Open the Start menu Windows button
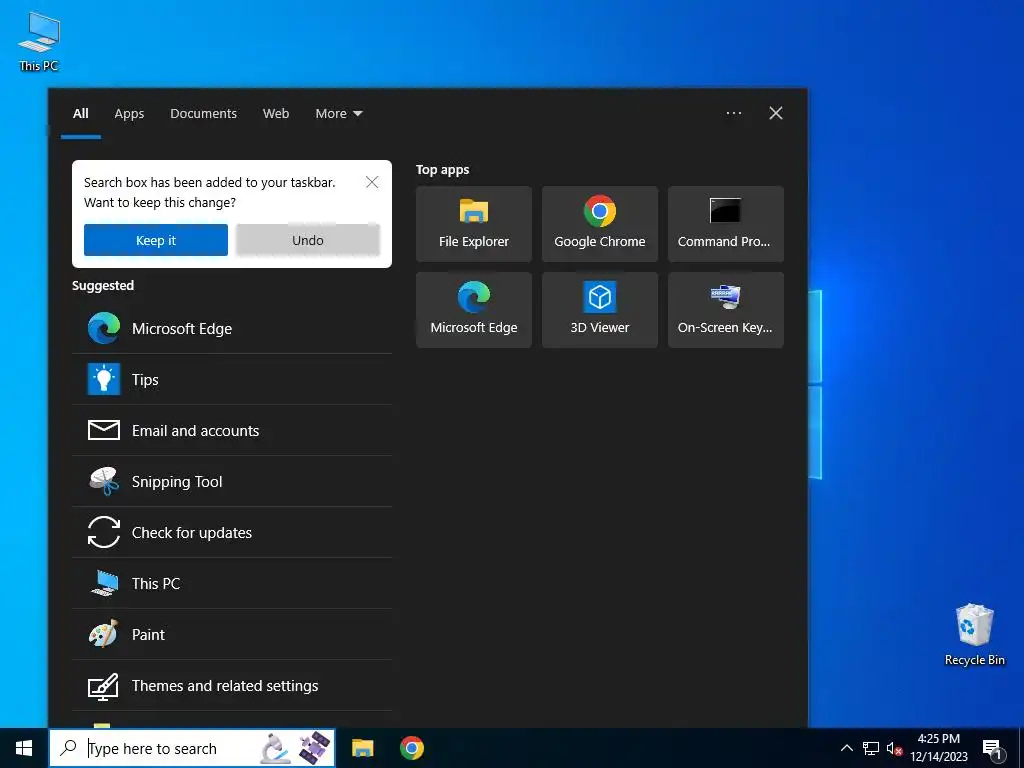 tap(24, 748)
